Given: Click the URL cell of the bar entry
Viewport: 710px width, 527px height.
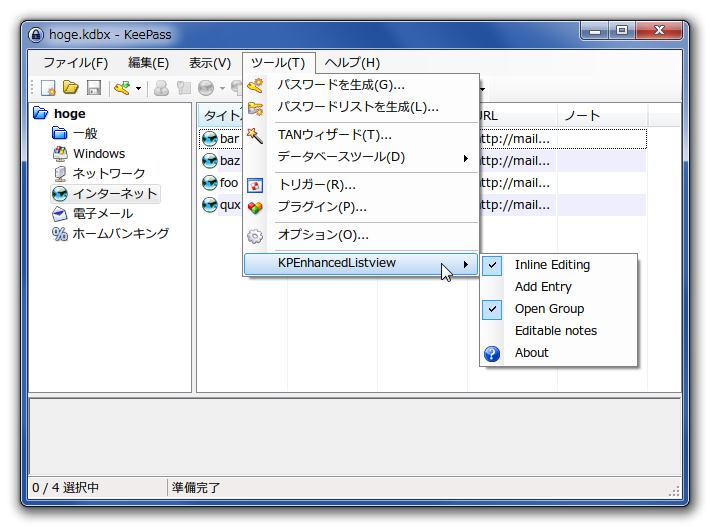Looking at the screenshot, I should [518, 139].
